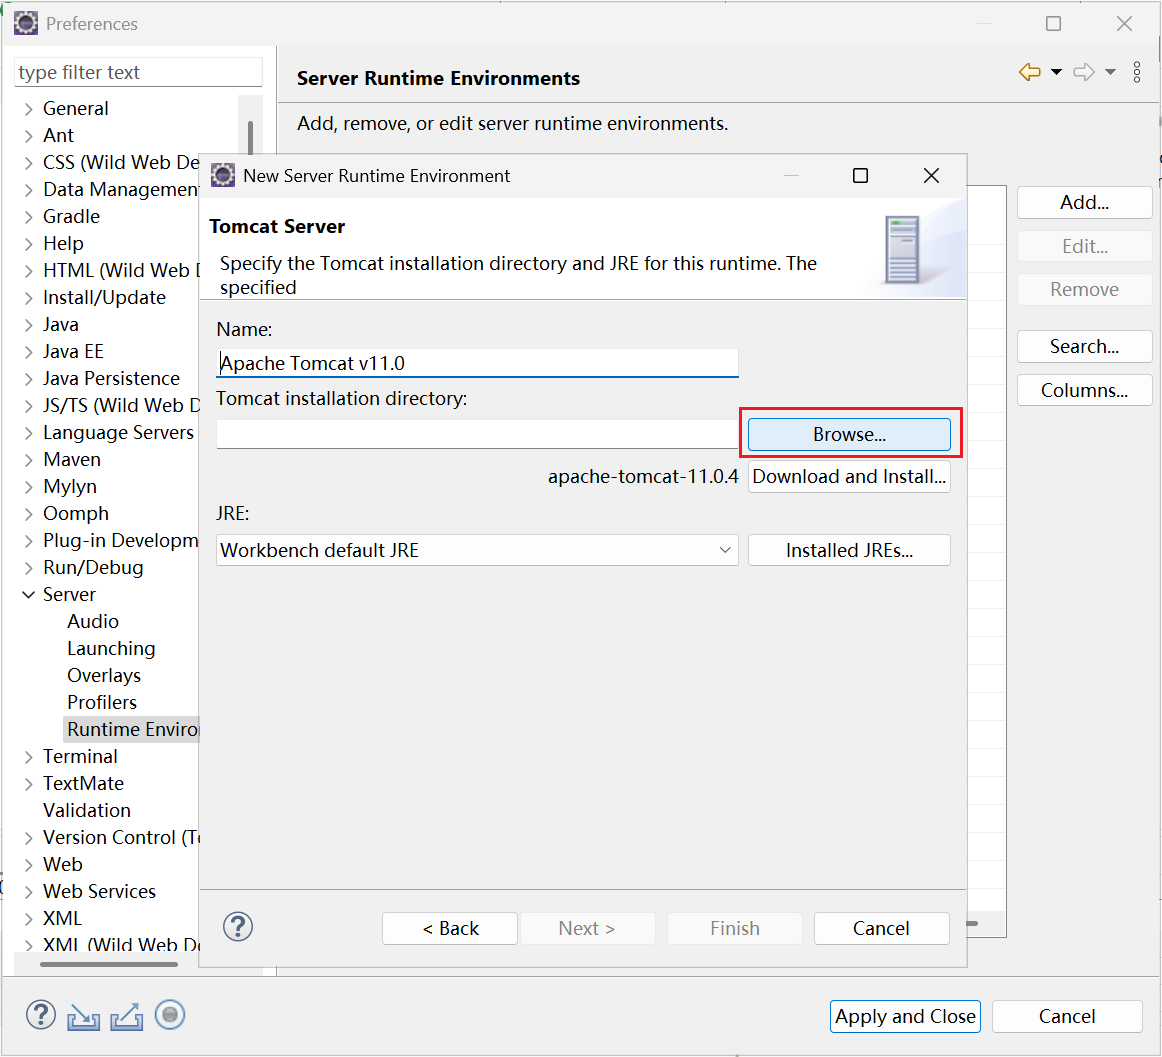Open the three-dot view menu in Preferences
This screenshot has height=1057, width=1162.
(x=1137, y=72)
